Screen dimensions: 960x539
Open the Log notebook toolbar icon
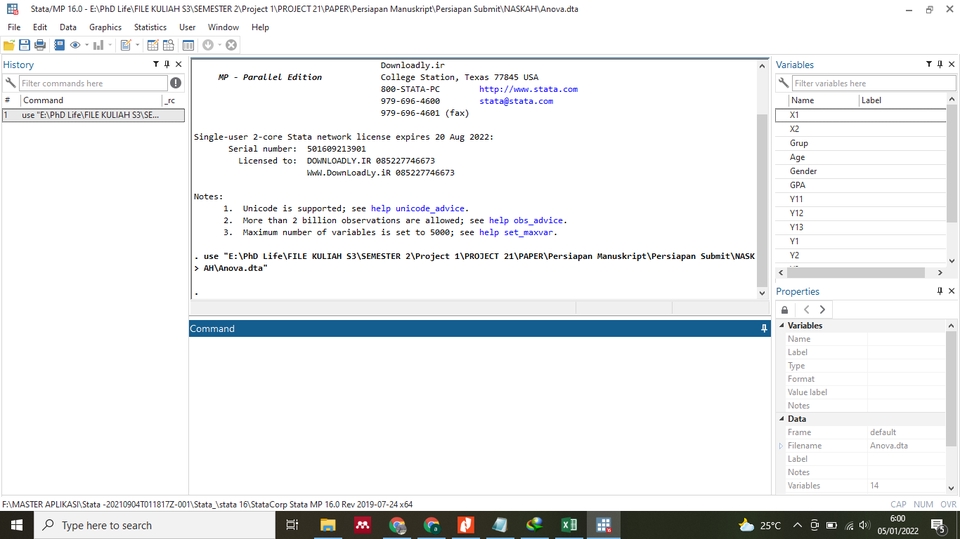tap(59, 45)
